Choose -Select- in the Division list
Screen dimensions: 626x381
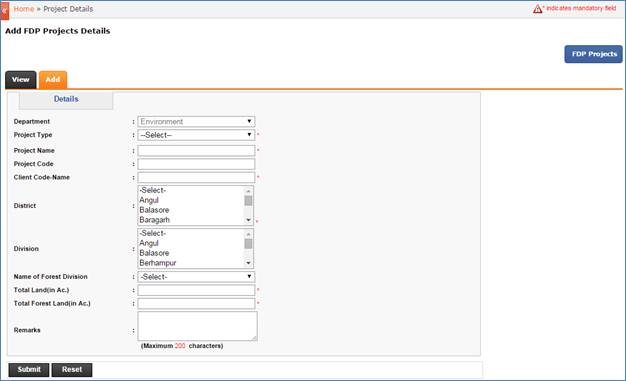click(x=153, y=234)
